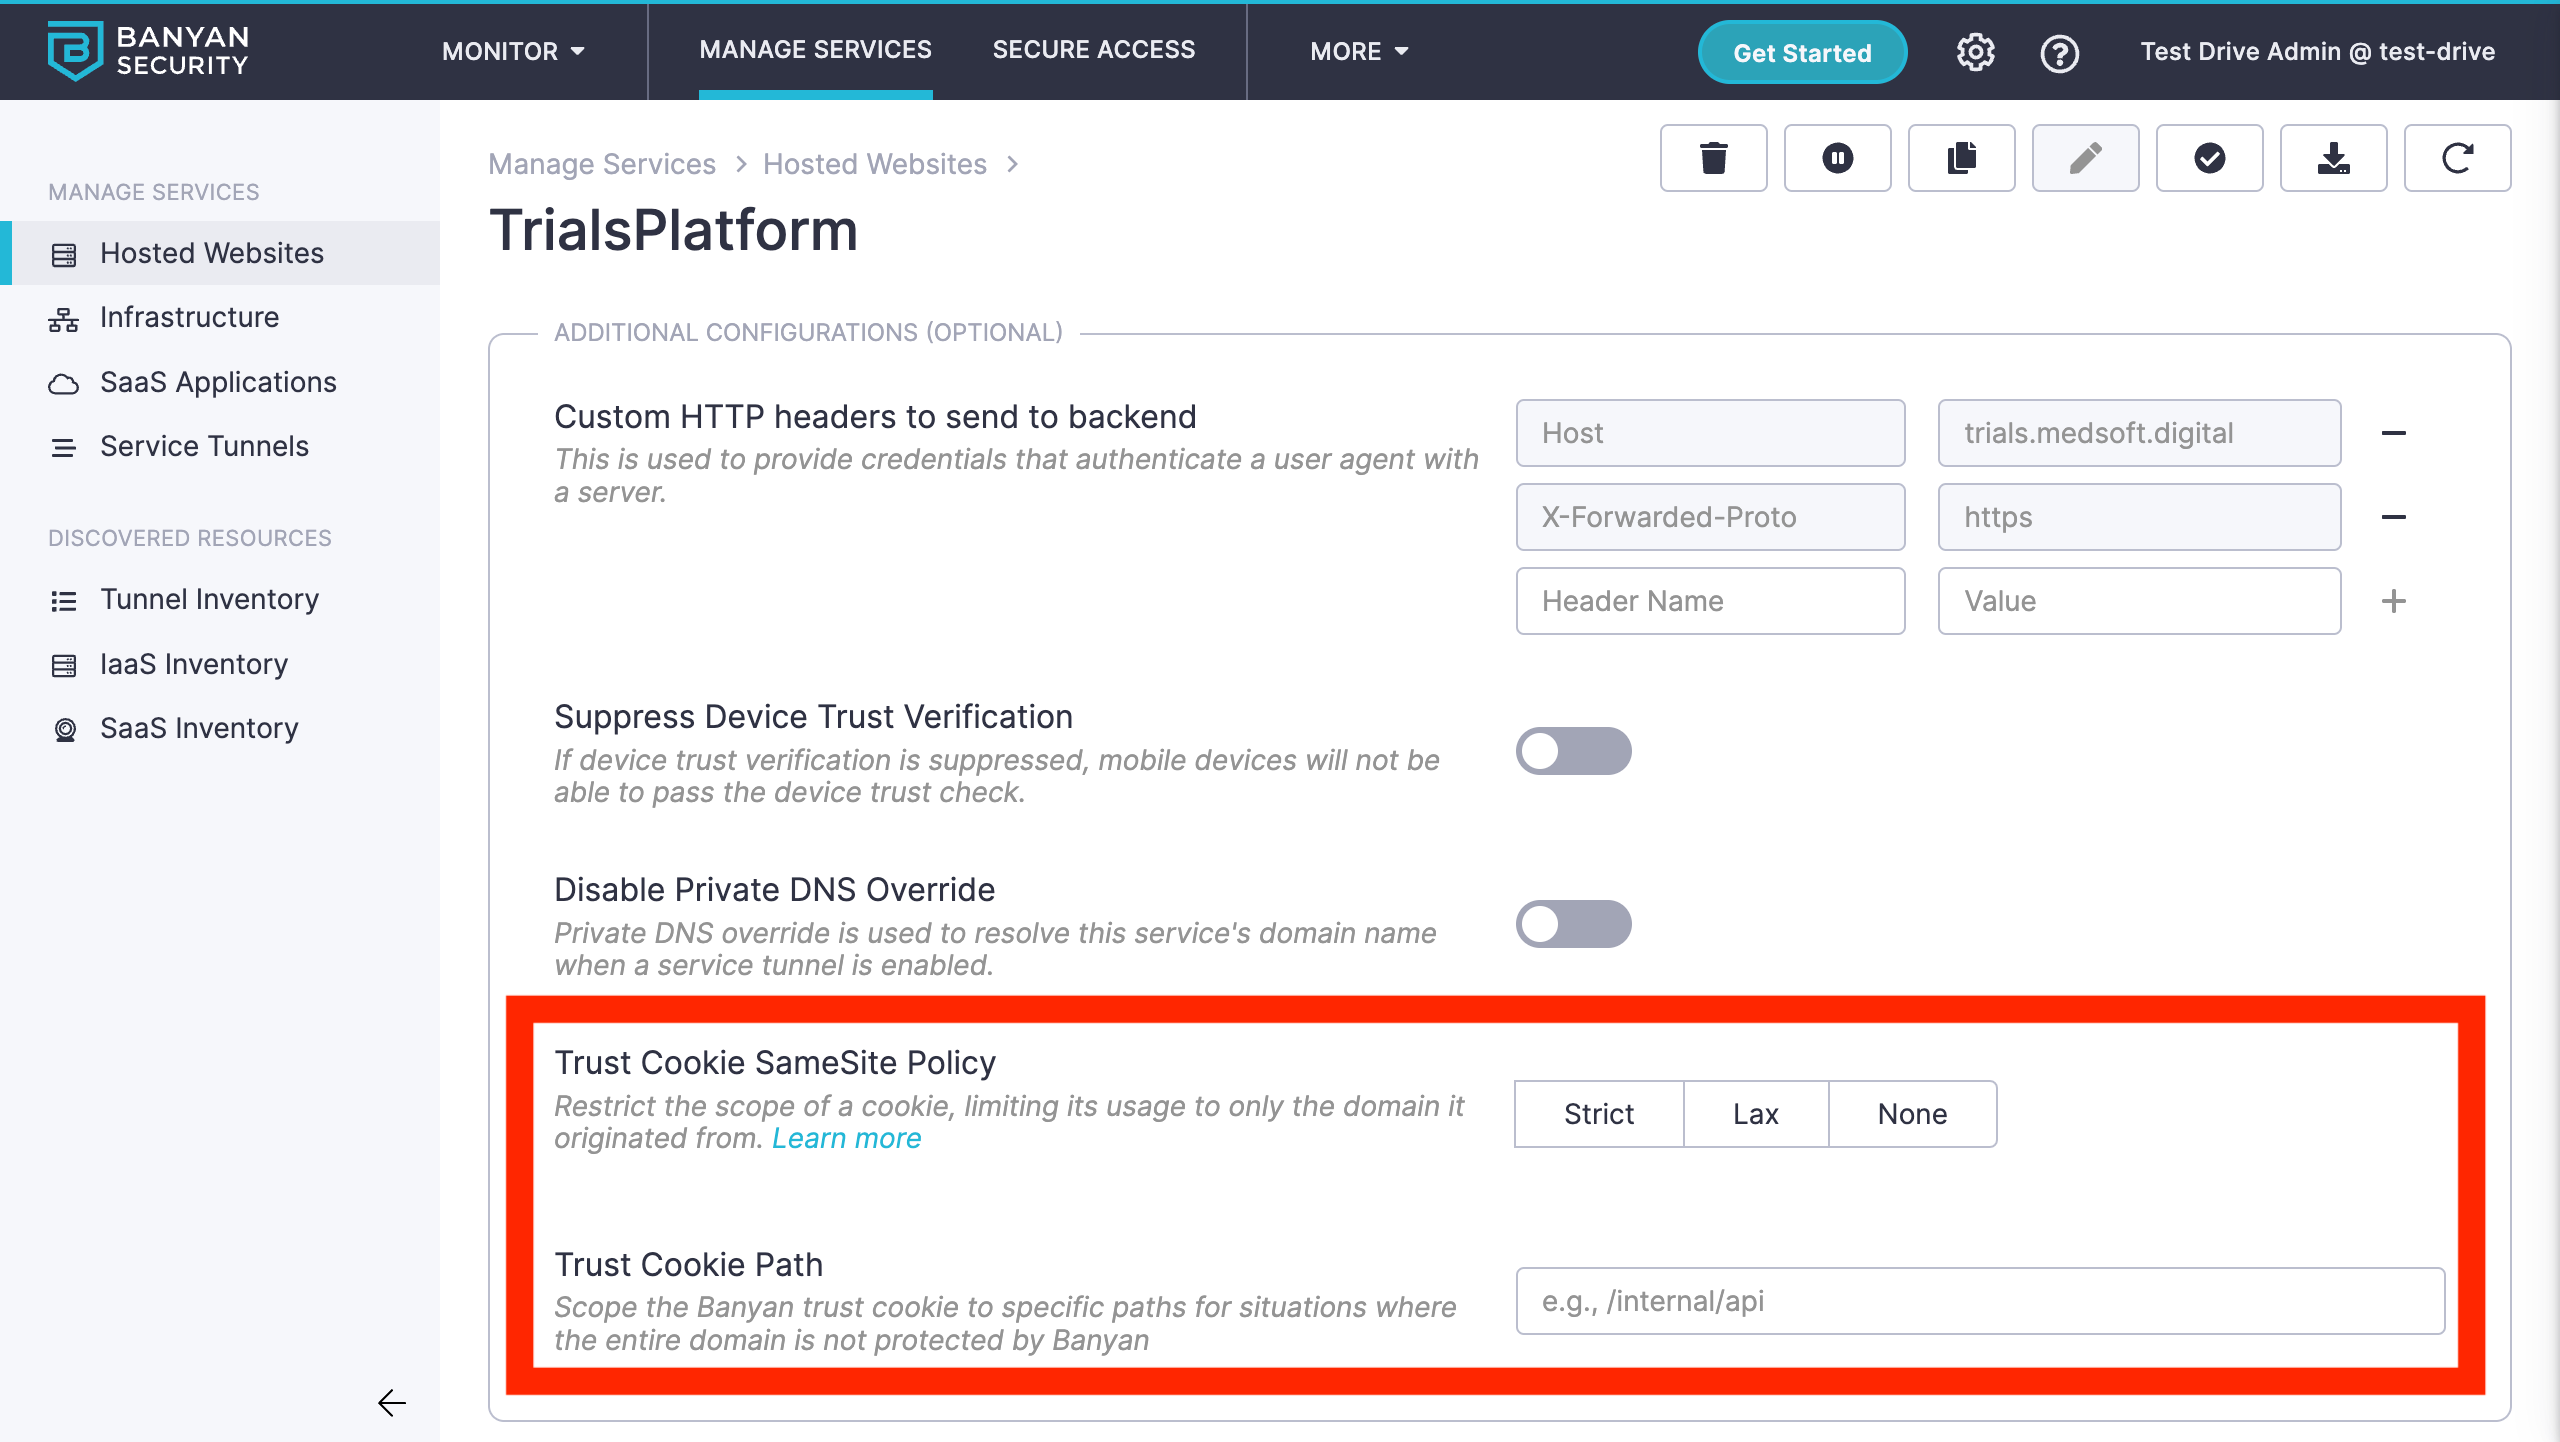This screenshot has height=1442, width=2560.
Task: Click the checkmark policy icon
Action: 2209,158
